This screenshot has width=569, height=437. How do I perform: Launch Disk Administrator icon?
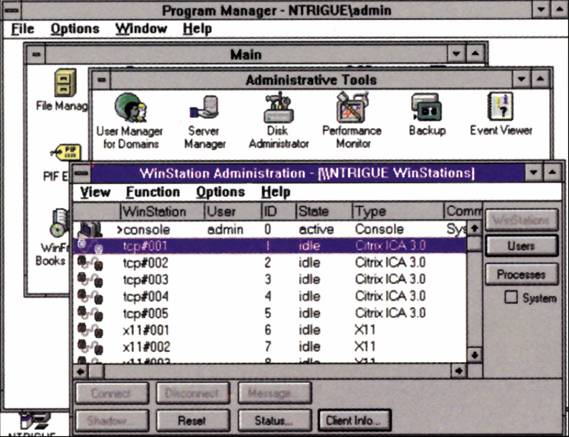[x=278, y=107]
